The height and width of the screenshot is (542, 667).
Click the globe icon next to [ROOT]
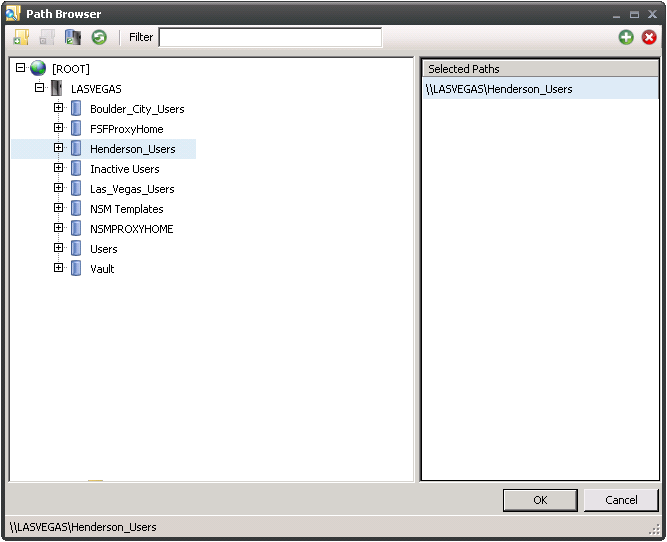coord(38,68)
